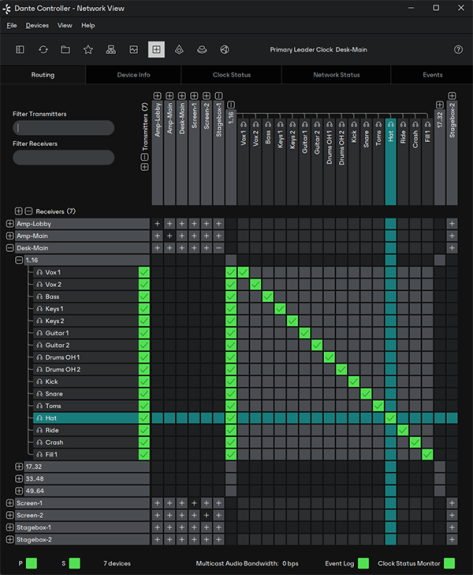
Task: Click the Filter Receivers input field
Action: [x=63, y=157]
